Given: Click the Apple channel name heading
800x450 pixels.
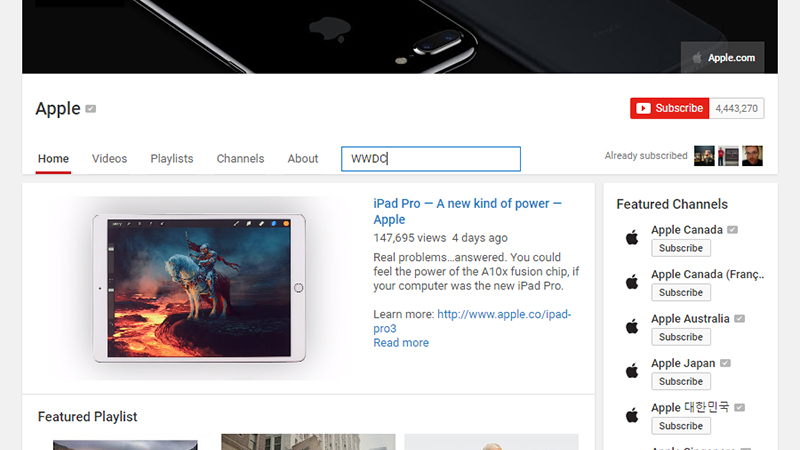Looking at the screenshot, I should [58, 109].
